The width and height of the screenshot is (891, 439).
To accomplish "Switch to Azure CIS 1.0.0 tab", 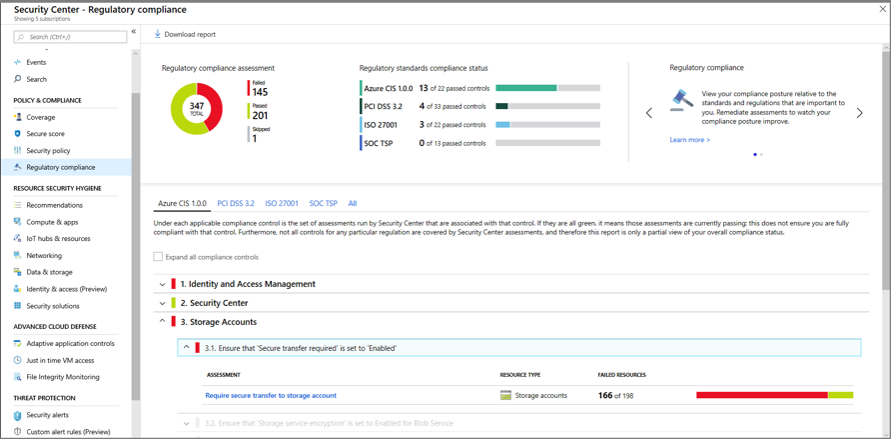I will pyautogui.click(x=182, y=203).
